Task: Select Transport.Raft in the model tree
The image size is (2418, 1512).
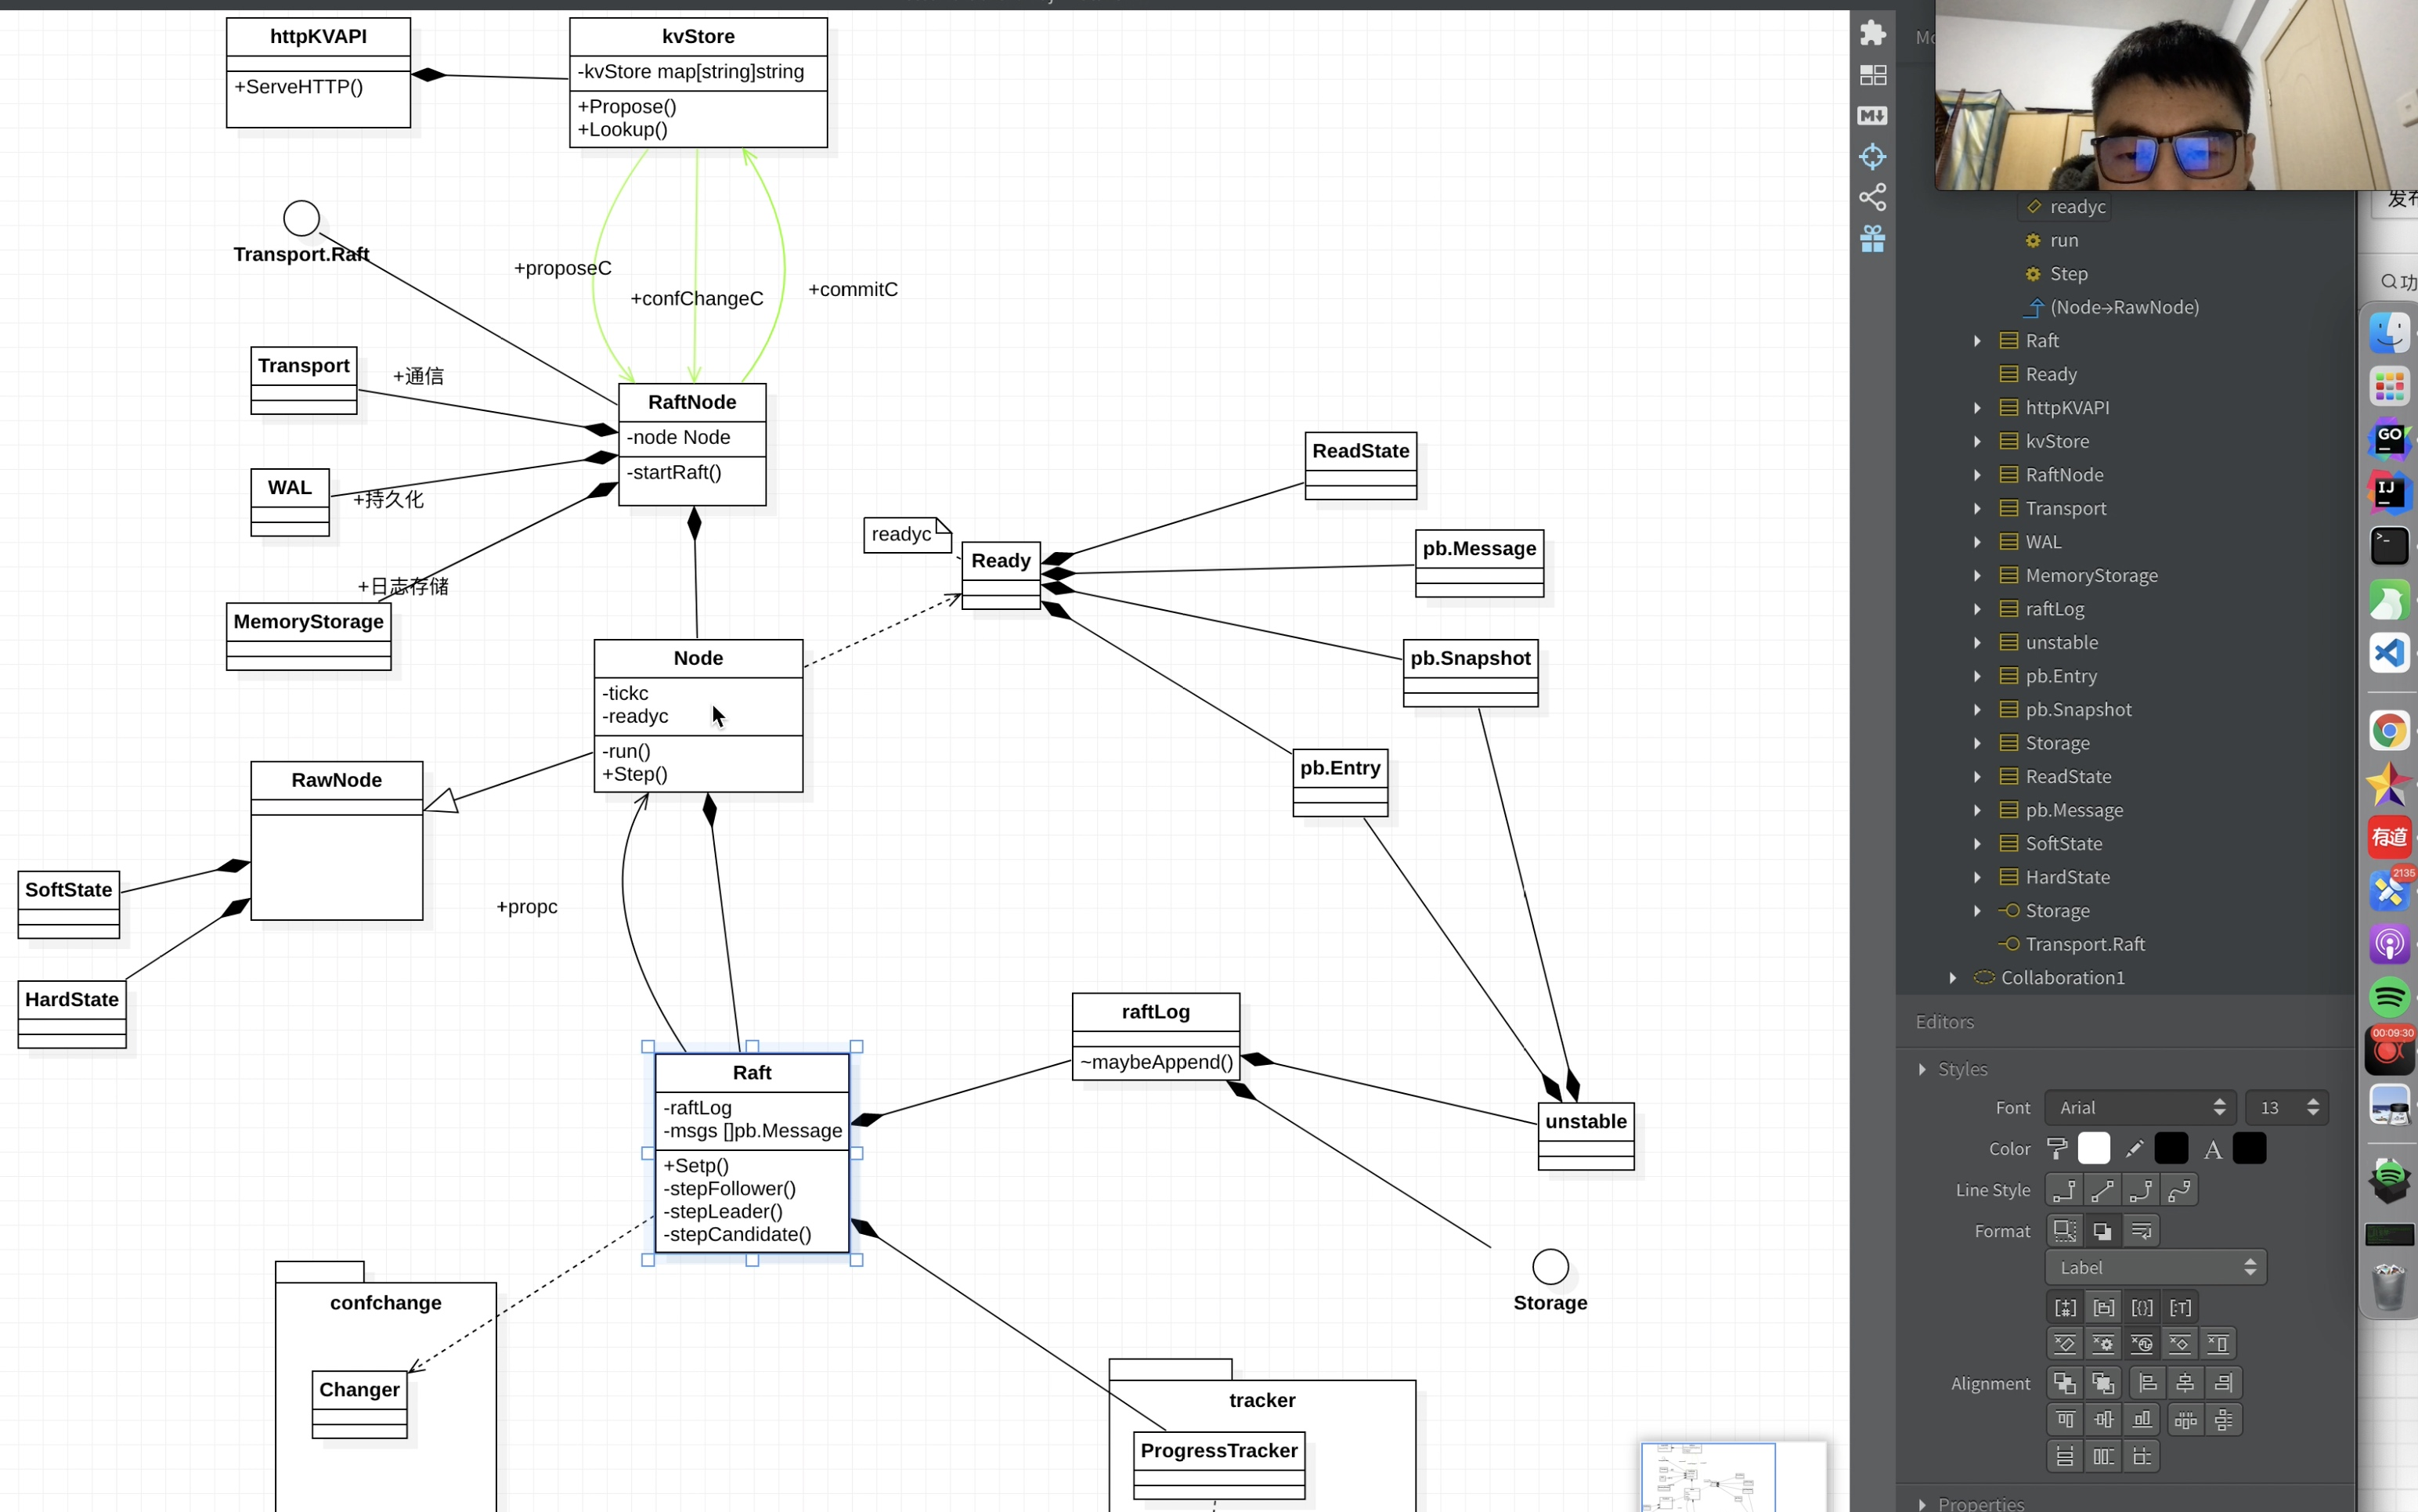Action: (x=2085, y=944)
